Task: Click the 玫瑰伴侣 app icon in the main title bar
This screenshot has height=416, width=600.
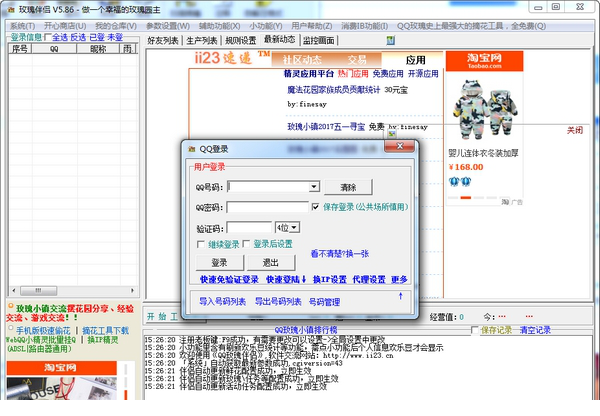Action: click(x=11, y=10)
